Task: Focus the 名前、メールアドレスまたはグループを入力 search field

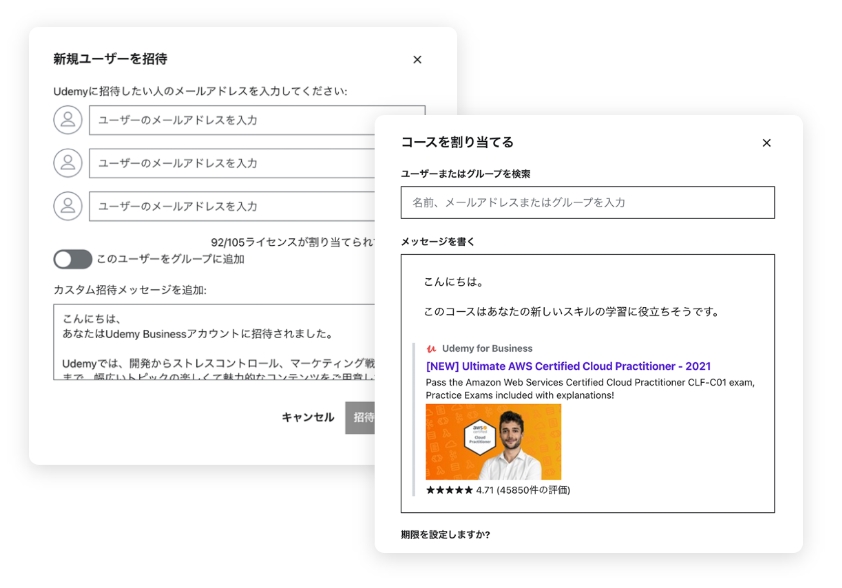Action: (x=587, y=202)
